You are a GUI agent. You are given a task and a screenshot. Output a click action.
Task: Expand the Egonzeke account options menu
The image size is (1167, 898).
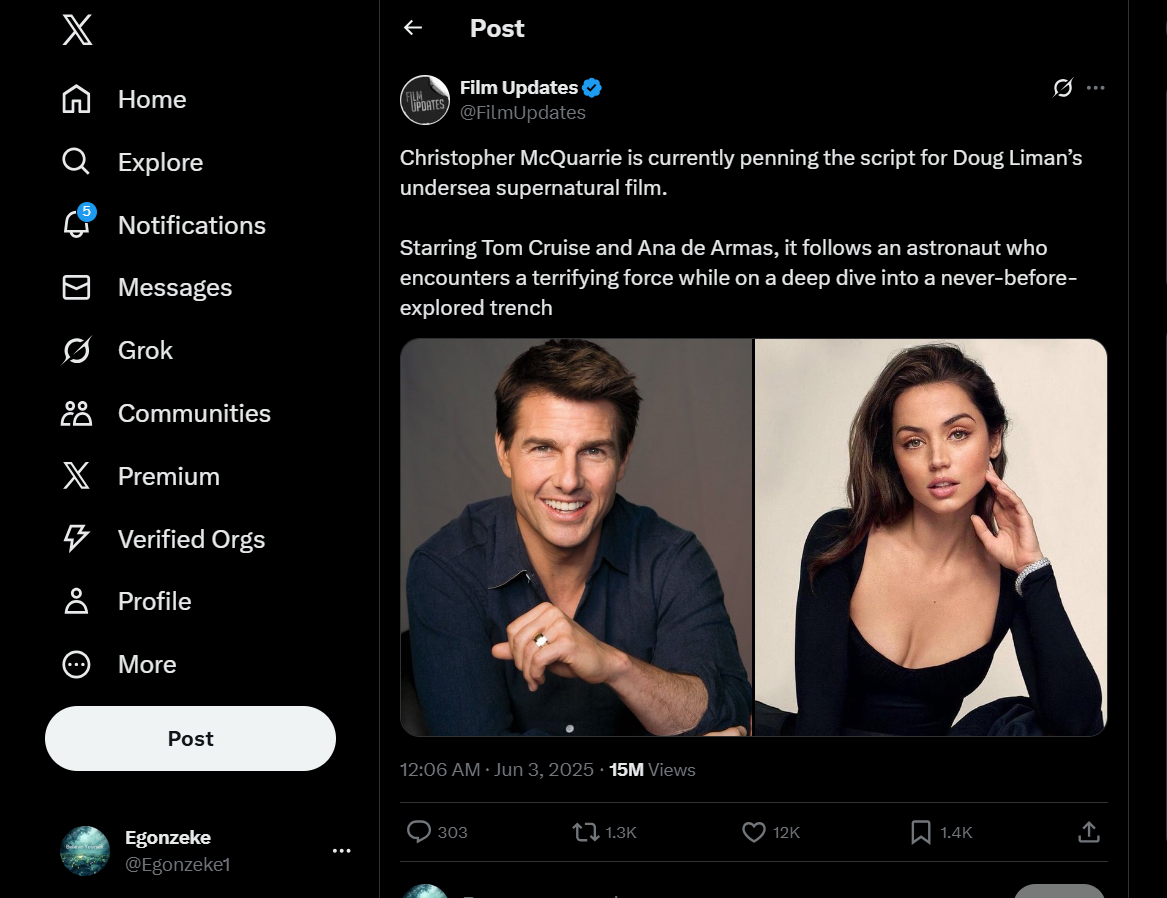point(342,851)
